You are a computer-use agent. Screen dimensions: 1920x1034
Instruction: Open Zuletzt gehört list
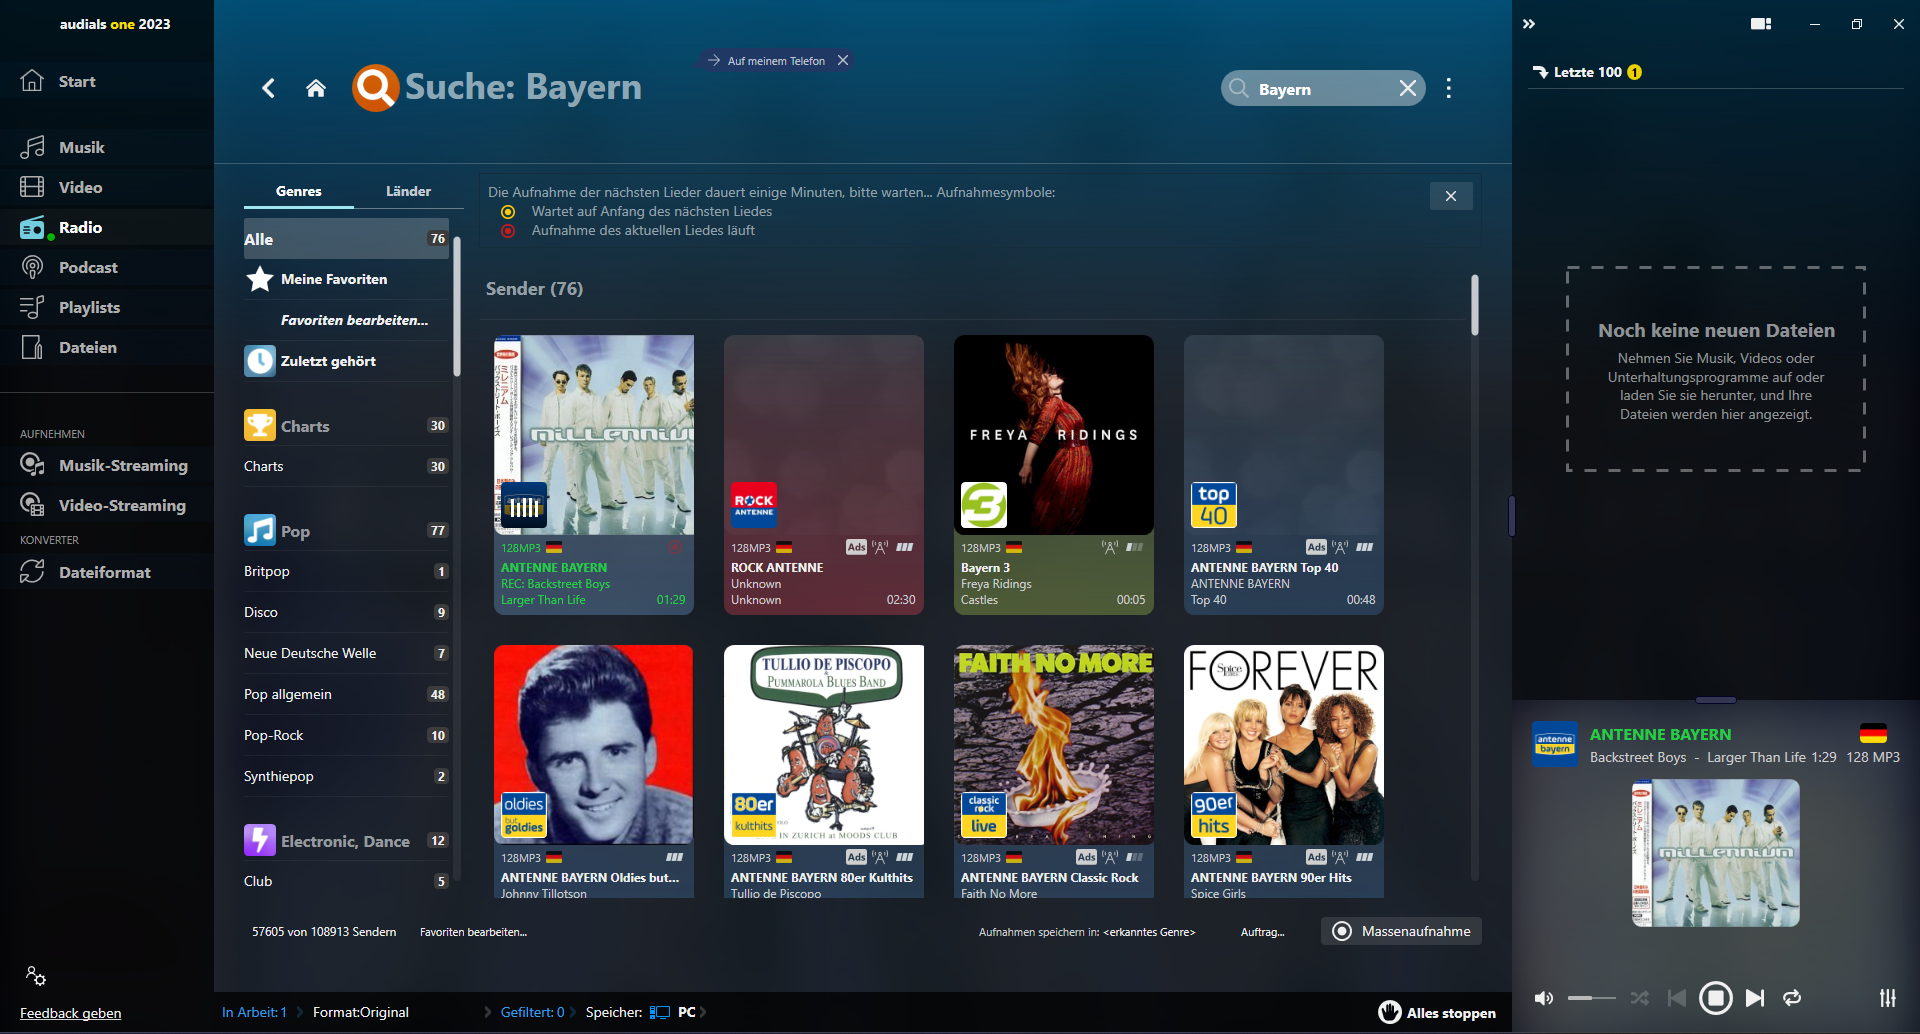point(346,361)
